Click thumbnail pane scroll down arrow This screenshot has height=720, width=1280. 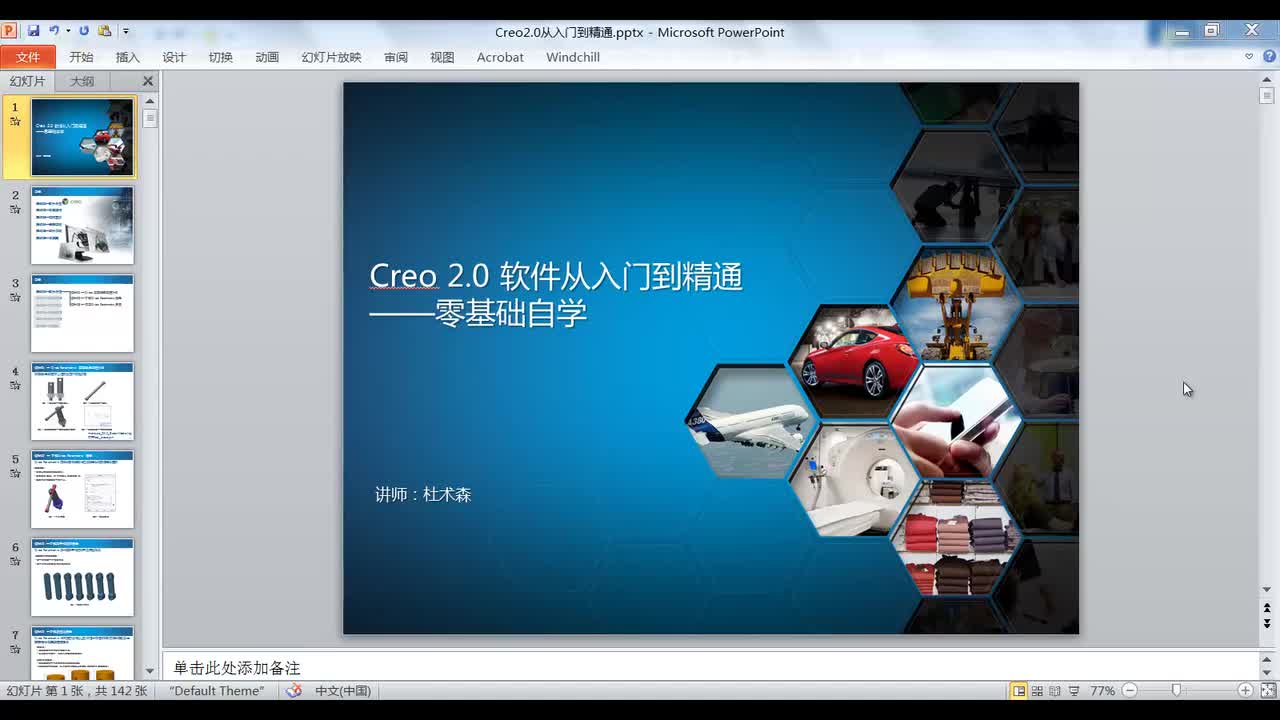click(x=150, y=671)
